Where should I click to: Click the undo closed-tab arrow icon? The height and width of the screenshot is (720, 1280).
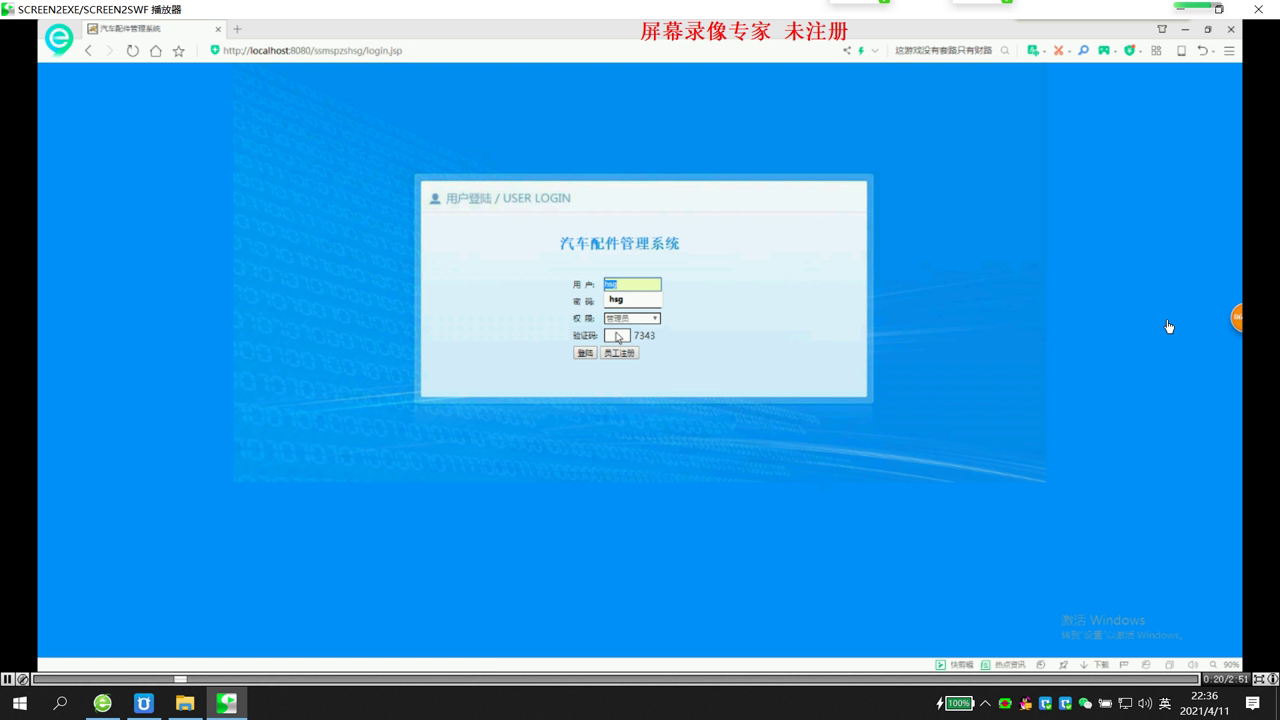tap(1203, 50)
